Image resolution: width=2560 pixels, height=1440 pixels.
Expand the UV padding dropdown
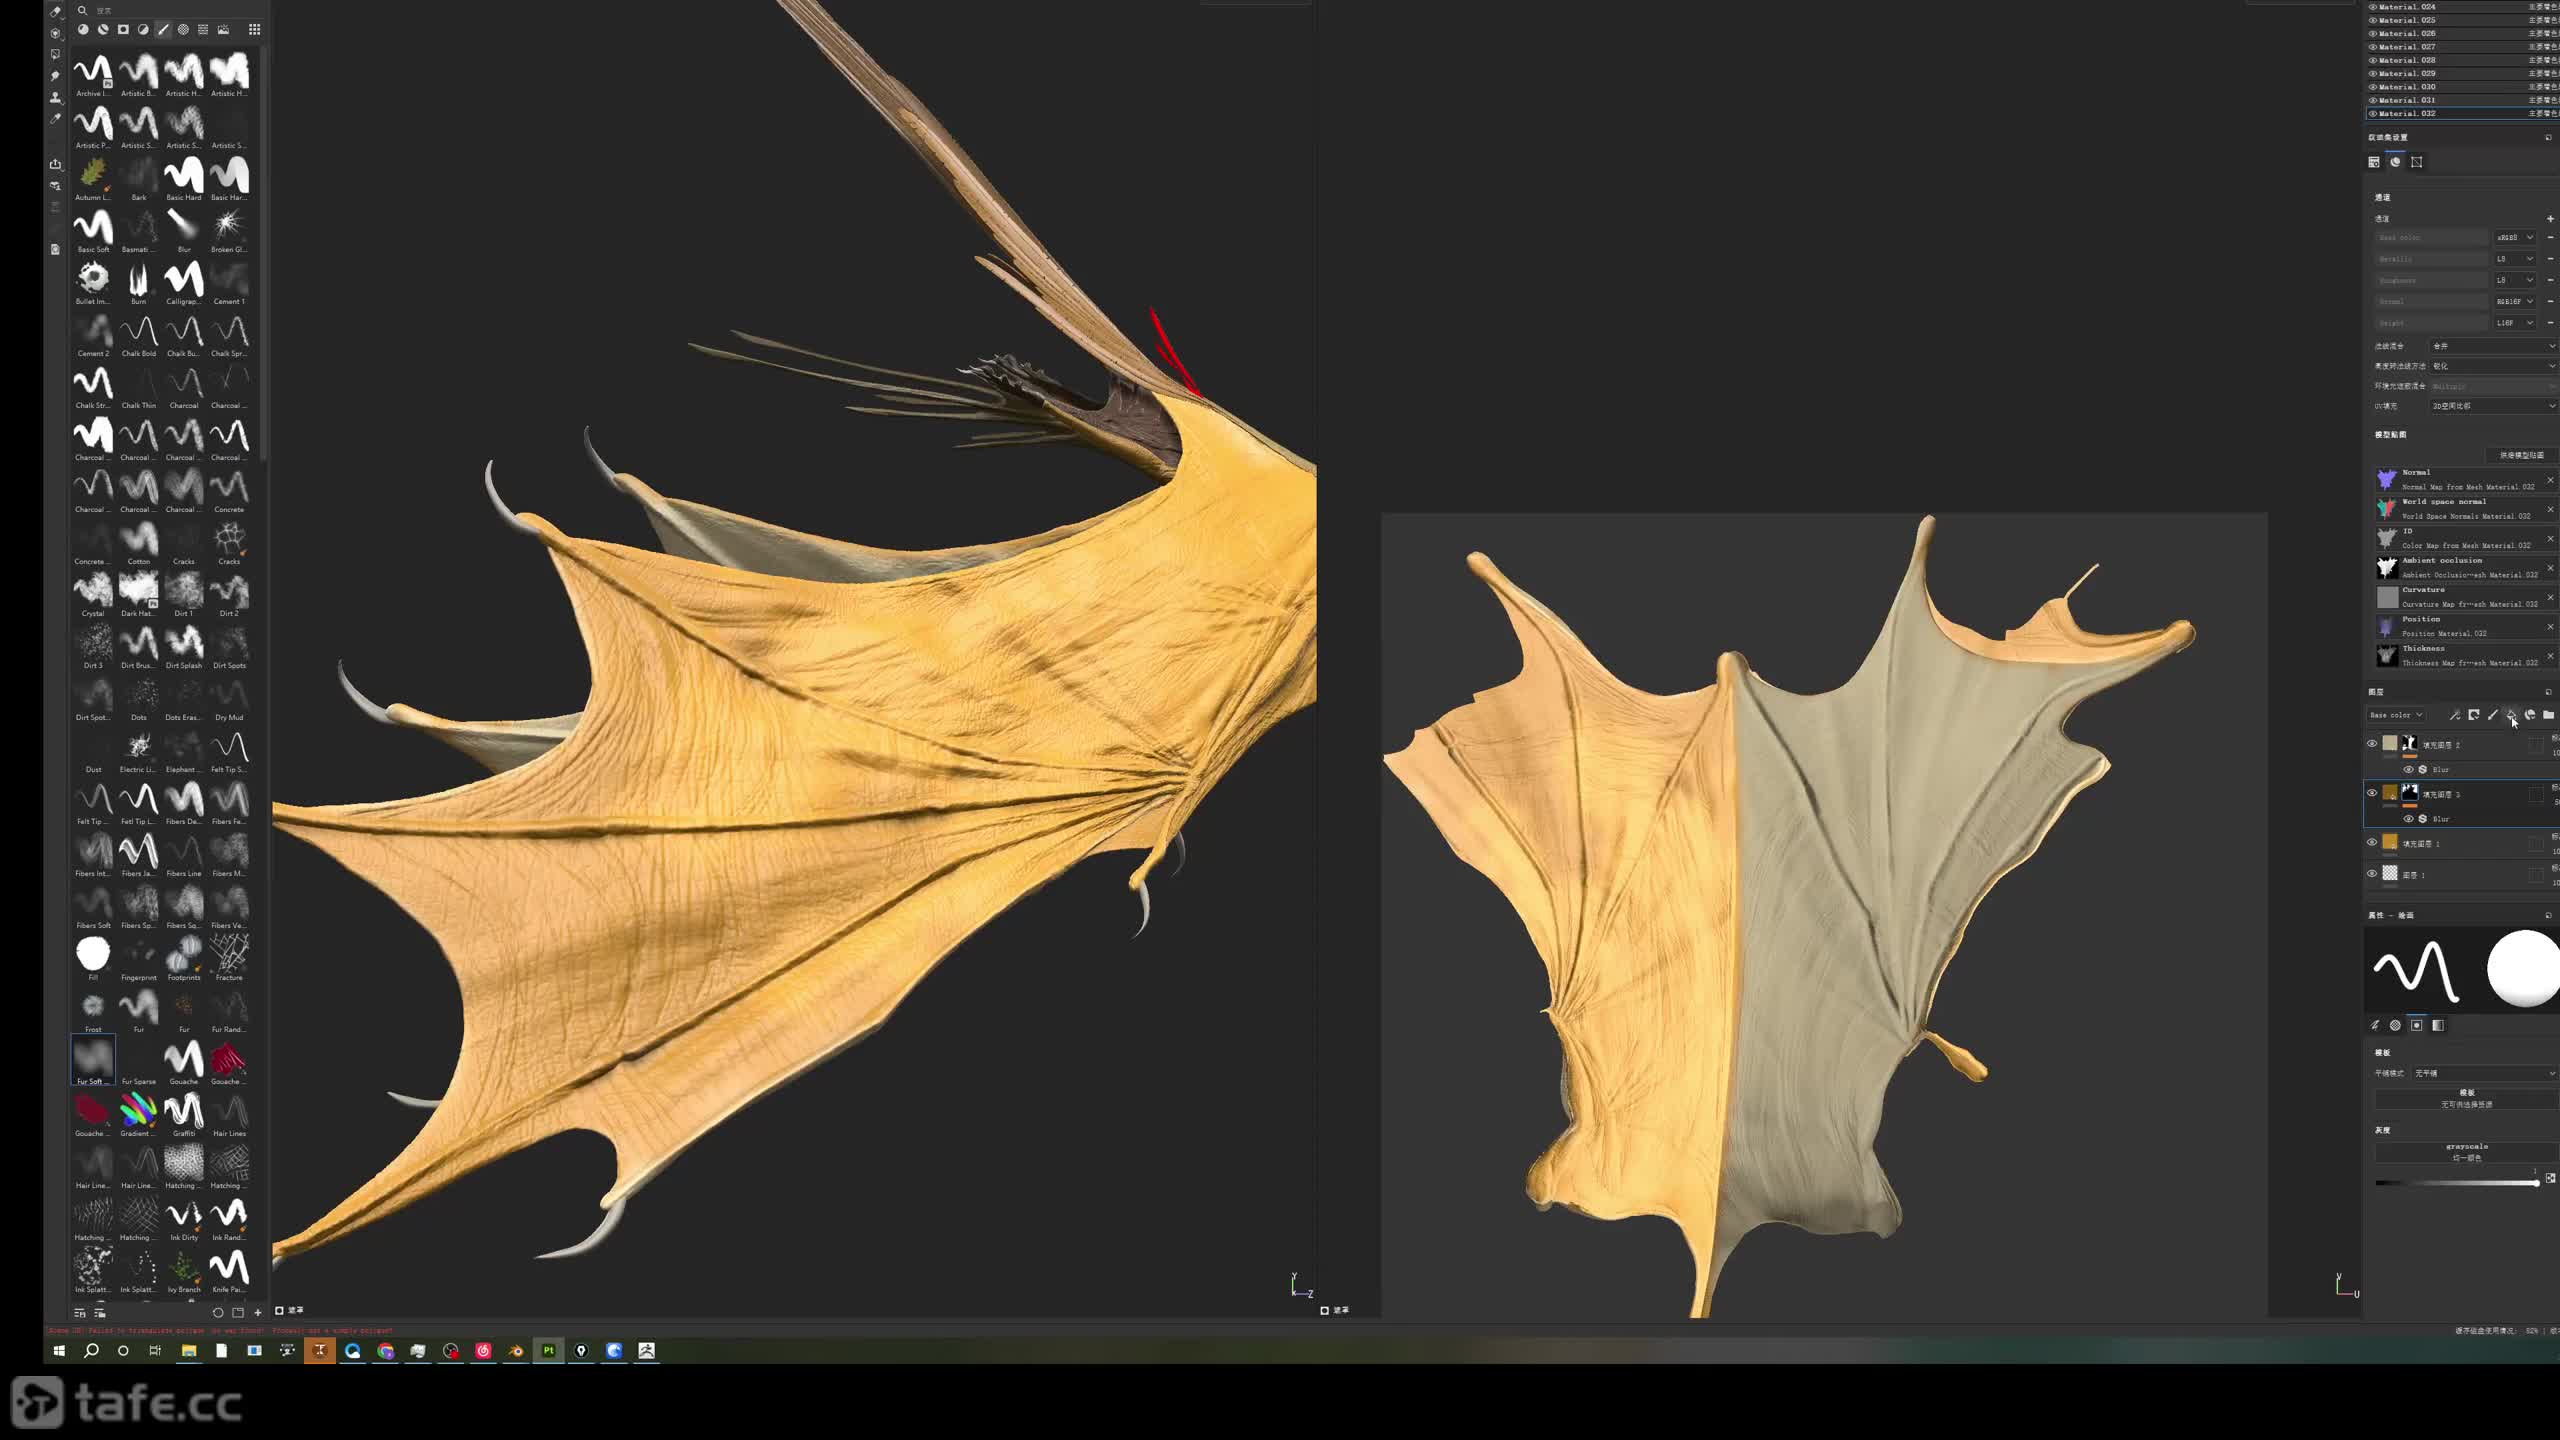pos(2492,406)
